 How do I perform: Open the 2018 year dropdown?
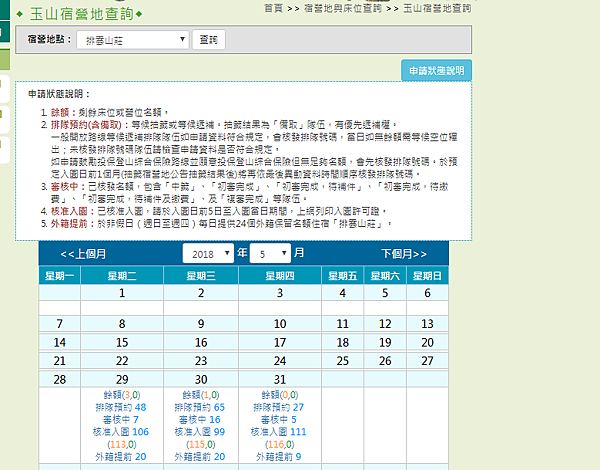pos(208,253)
